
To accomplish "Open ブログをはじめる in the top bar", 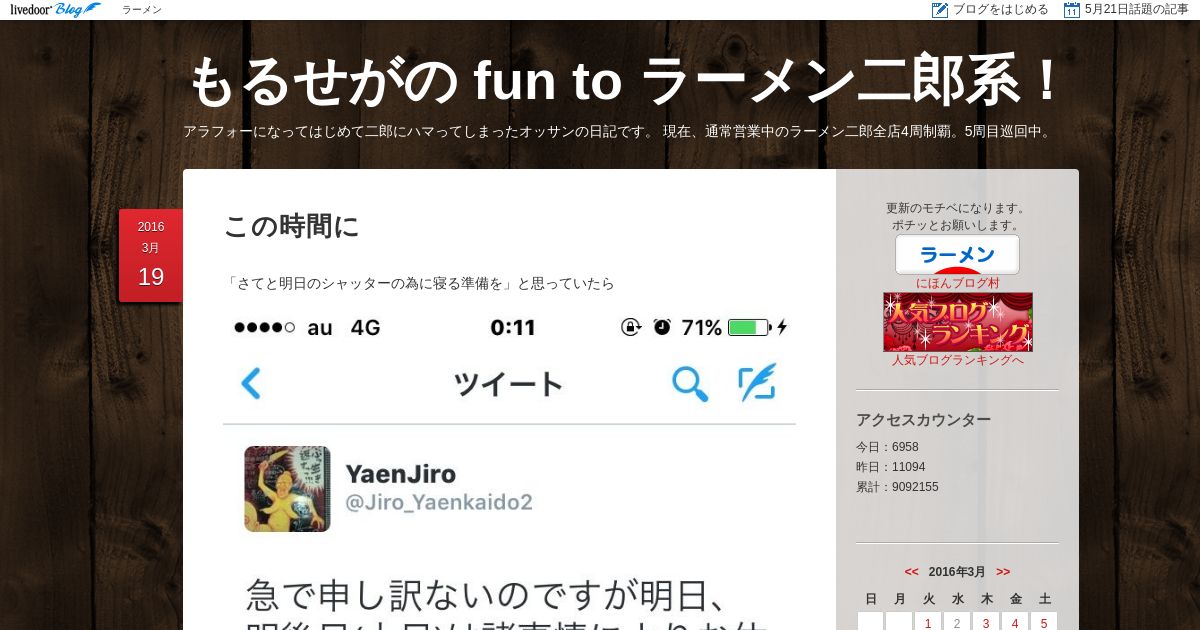I will [x=1000, y=10].
